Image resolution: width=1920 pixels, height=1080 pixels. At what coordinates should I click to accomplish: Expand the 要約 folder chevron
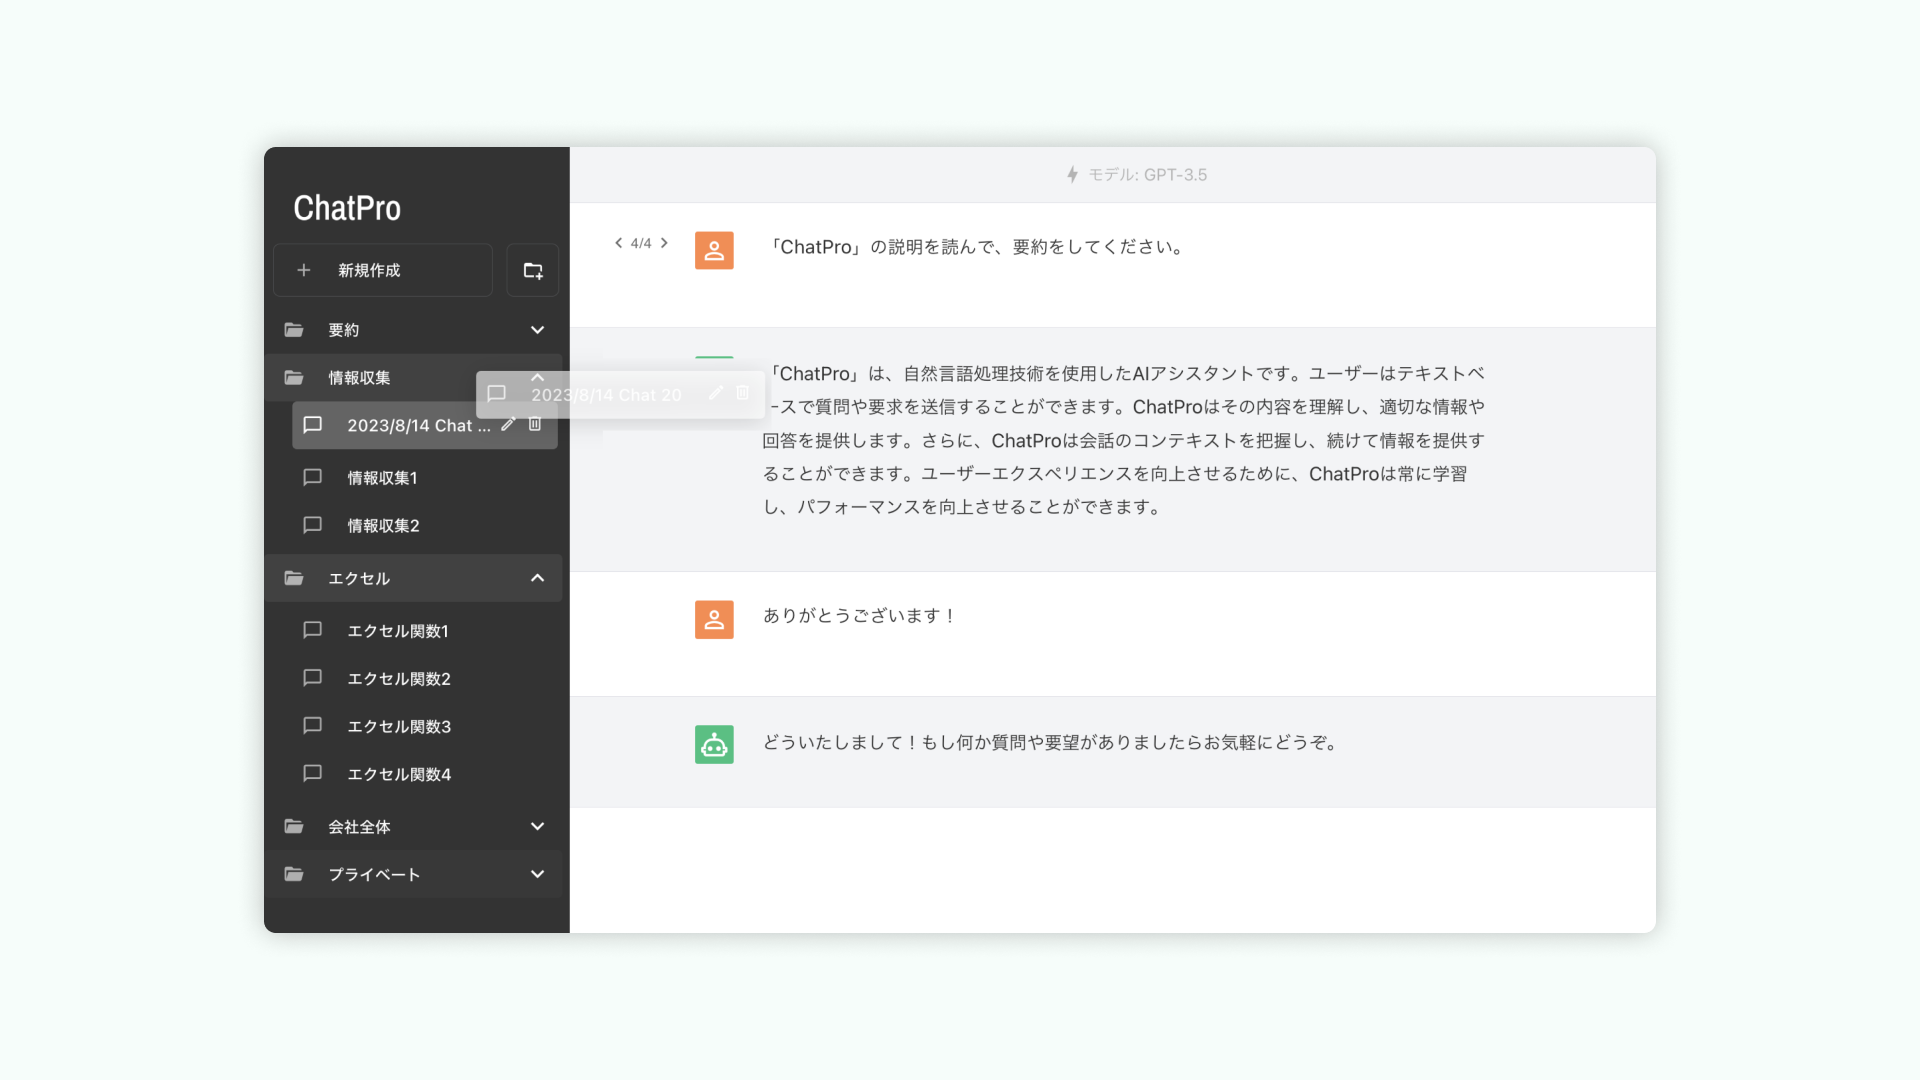pos(537,330)
